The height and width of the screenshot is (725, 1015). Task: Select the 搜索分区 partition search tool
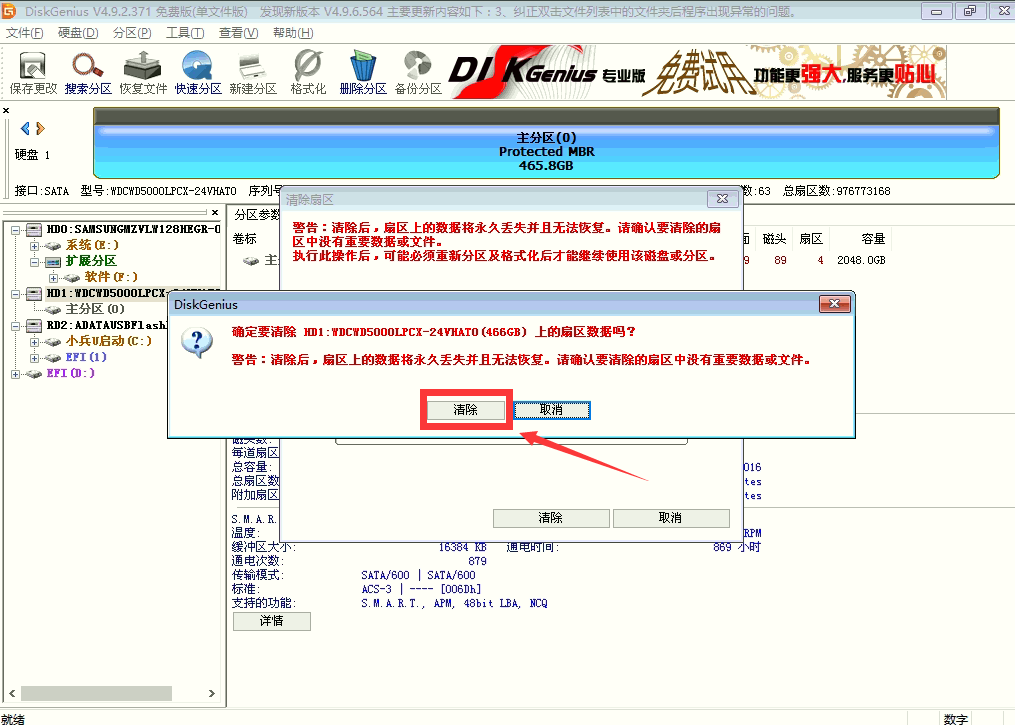point(86,70)
